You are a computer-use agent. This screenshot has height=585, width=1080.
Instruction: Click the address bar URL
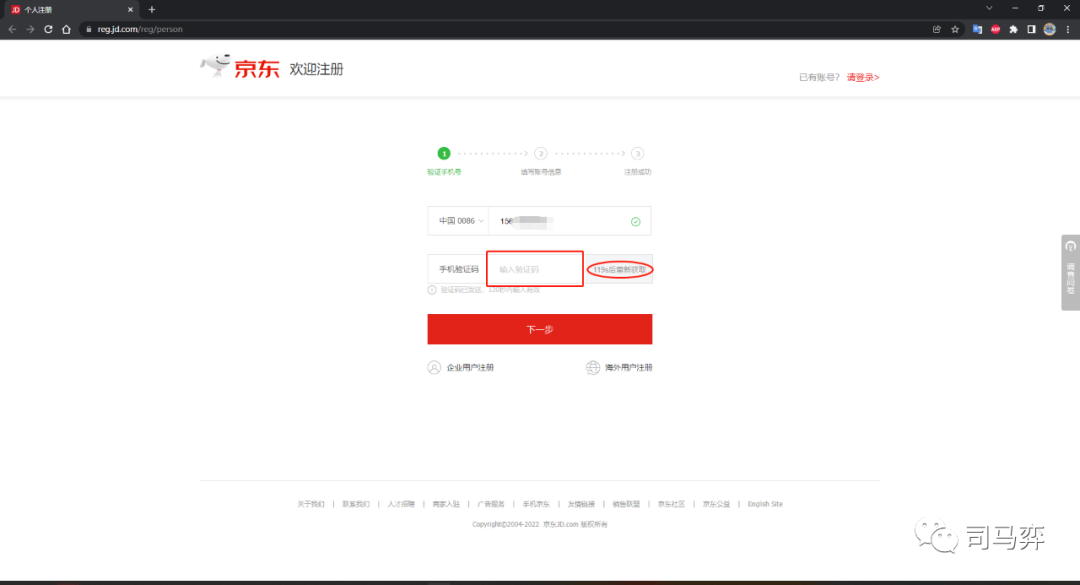point(140,30)
